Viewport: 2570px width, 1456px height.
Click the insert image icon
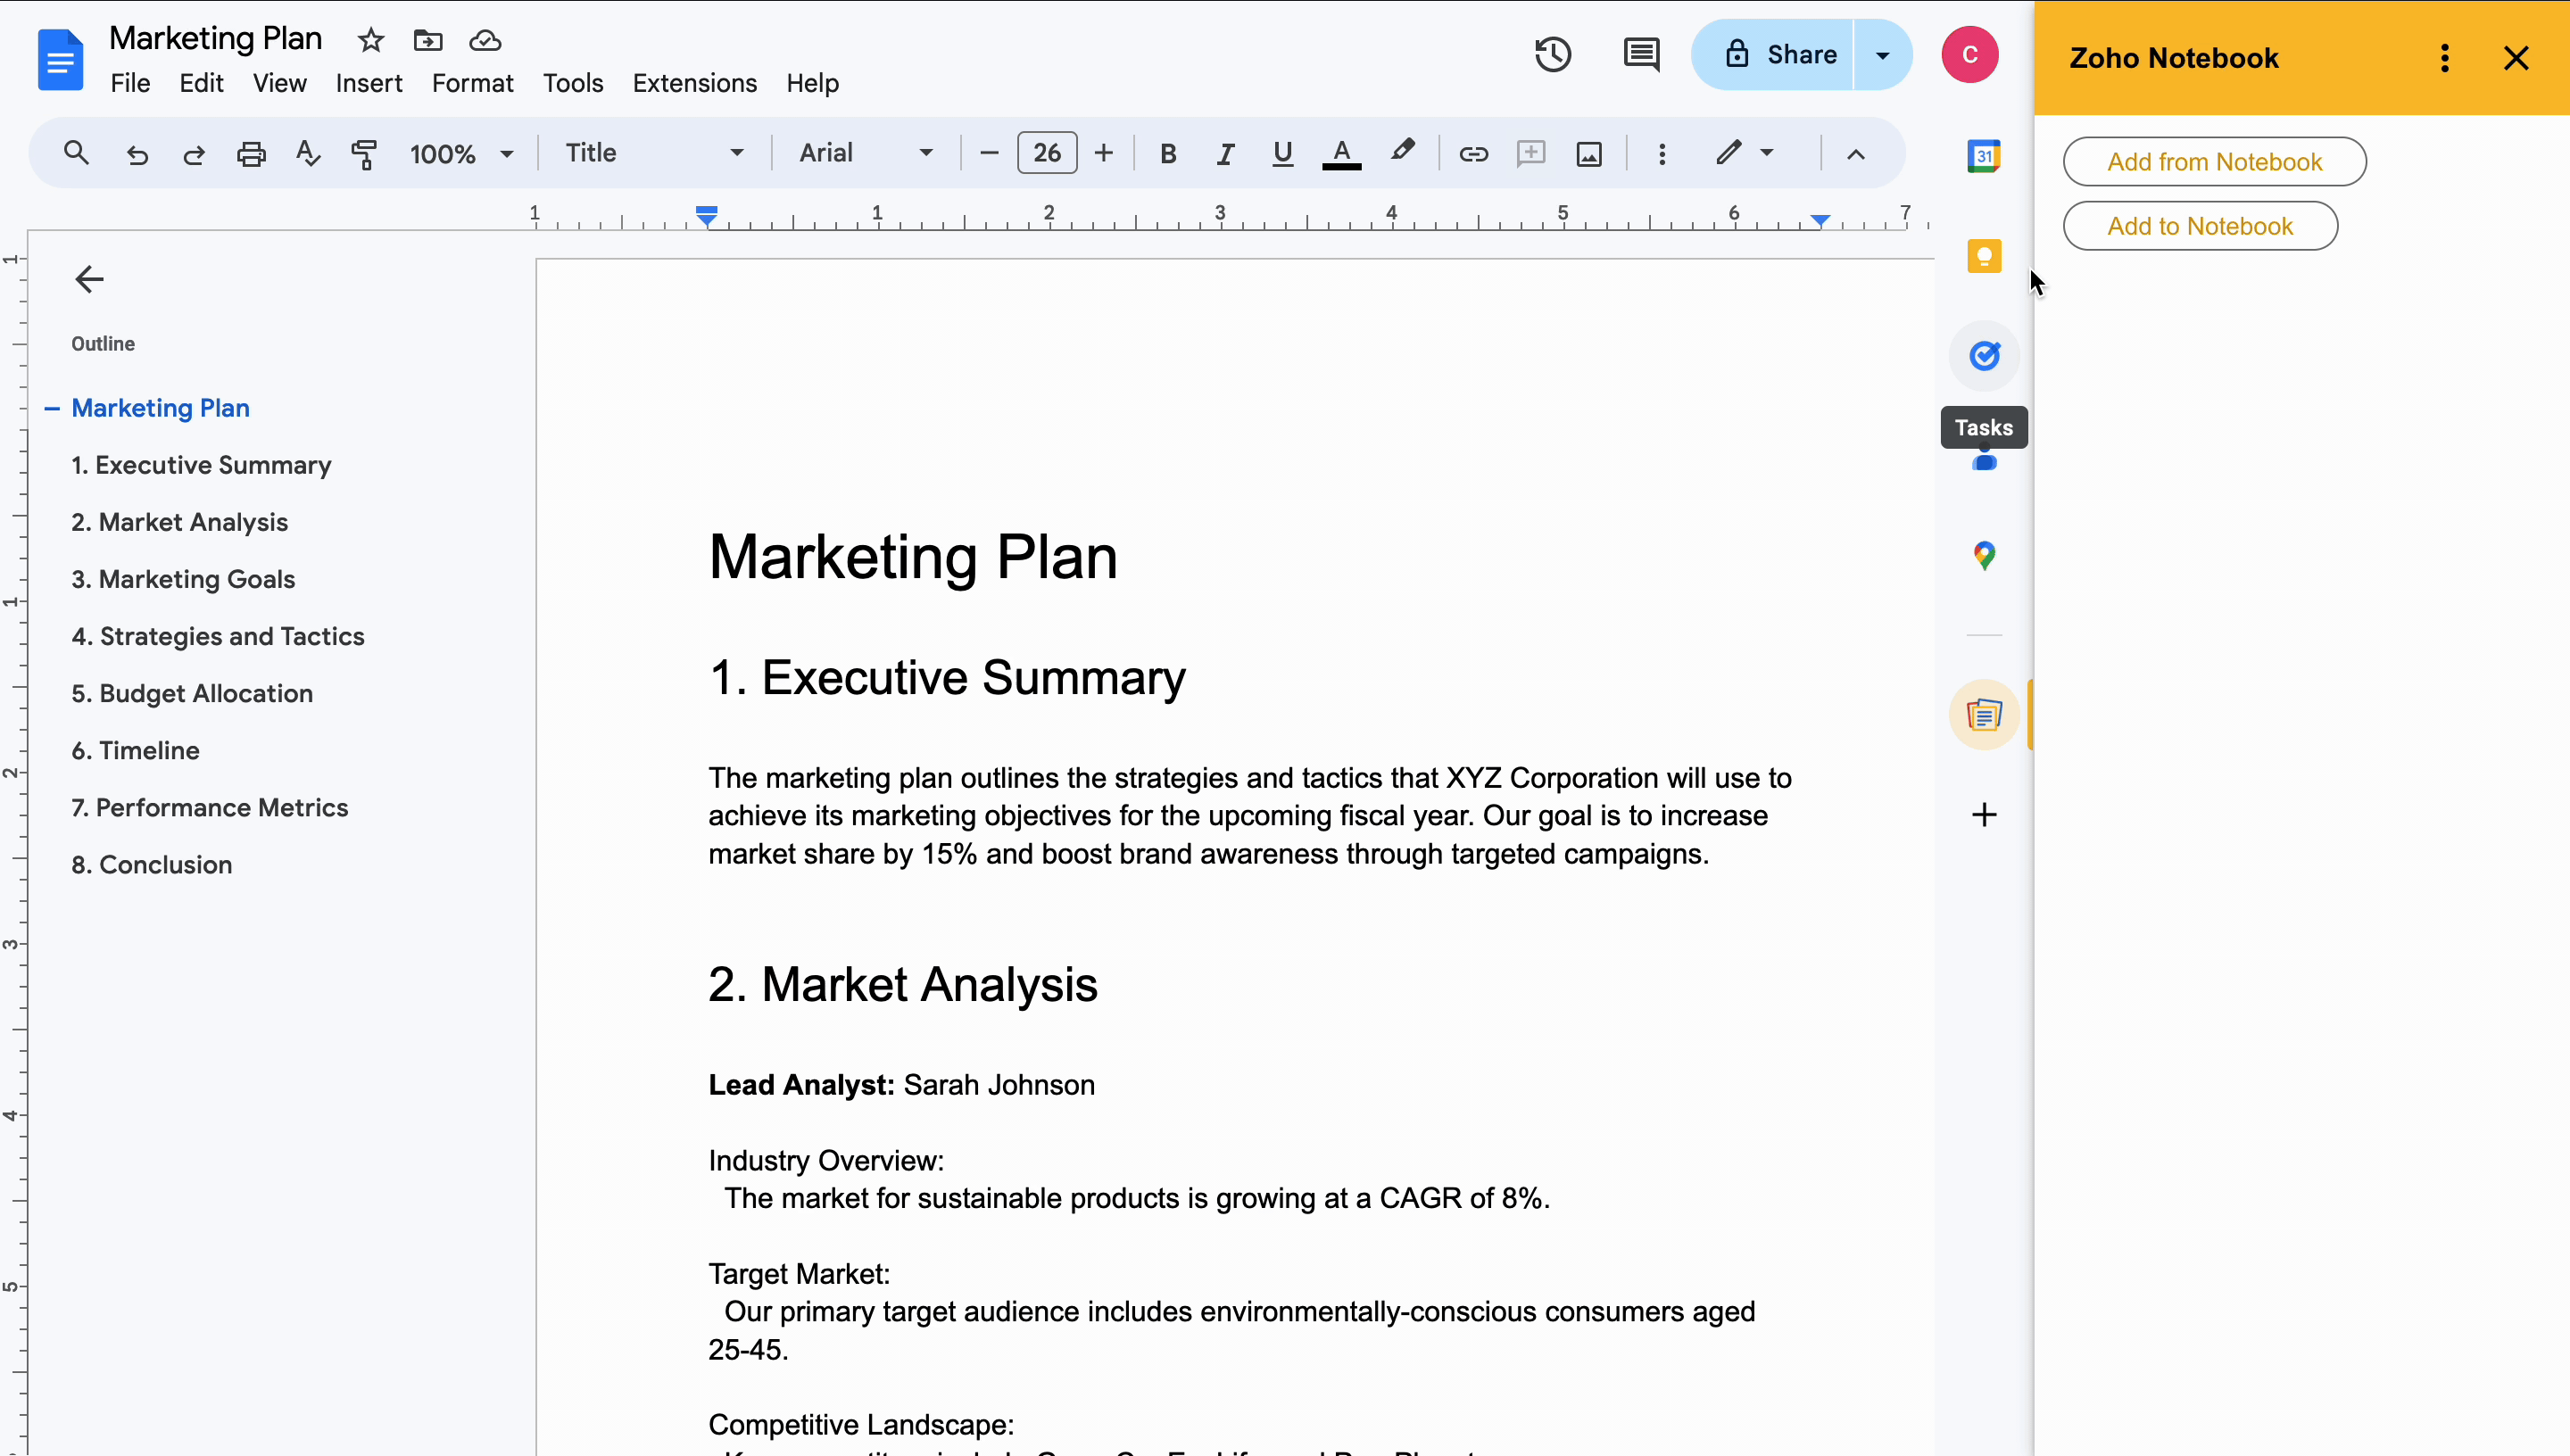tap(1589, 154)
